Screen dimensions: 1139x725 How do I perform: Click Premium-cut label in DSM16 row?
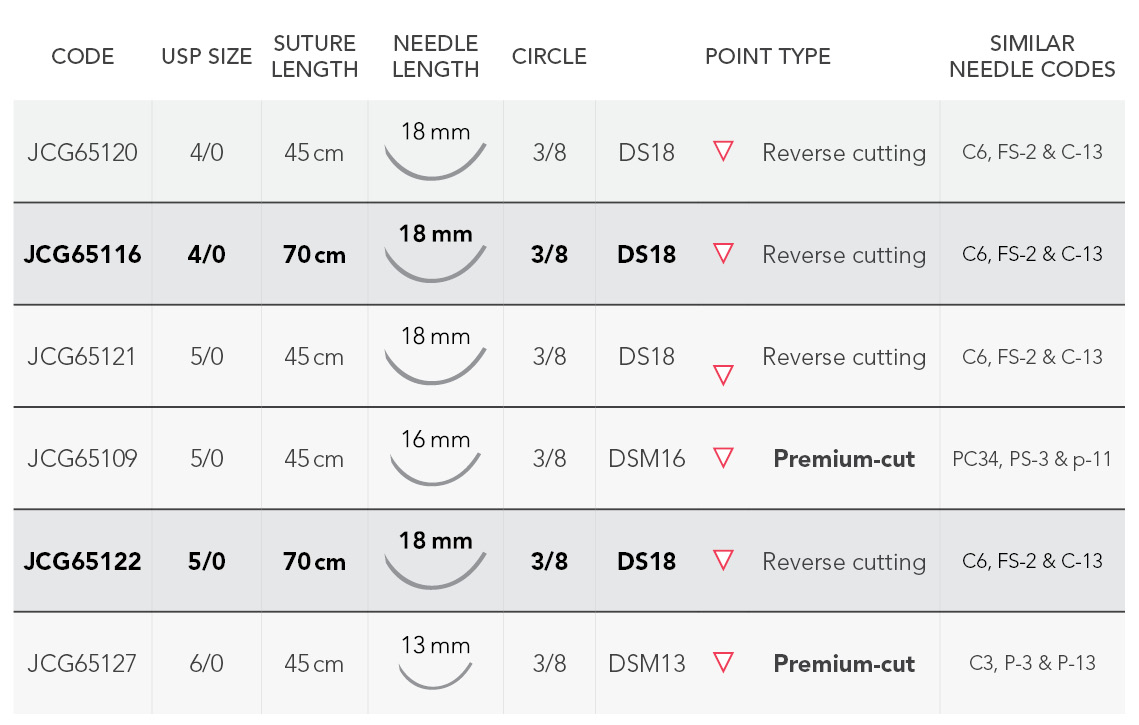(844, 458)
